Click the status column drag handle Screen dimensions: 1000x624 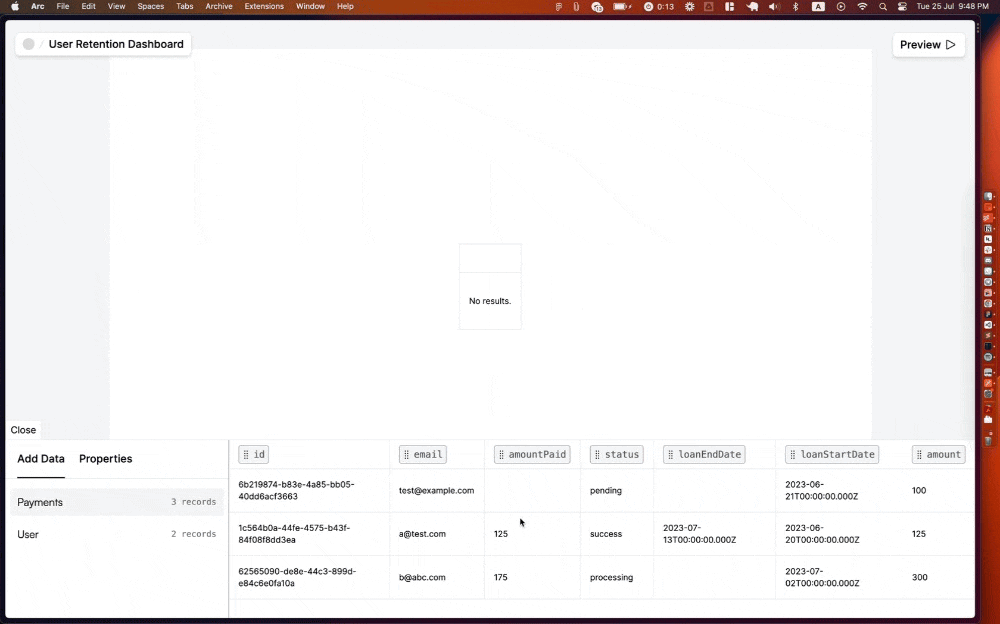pos(598,455)
